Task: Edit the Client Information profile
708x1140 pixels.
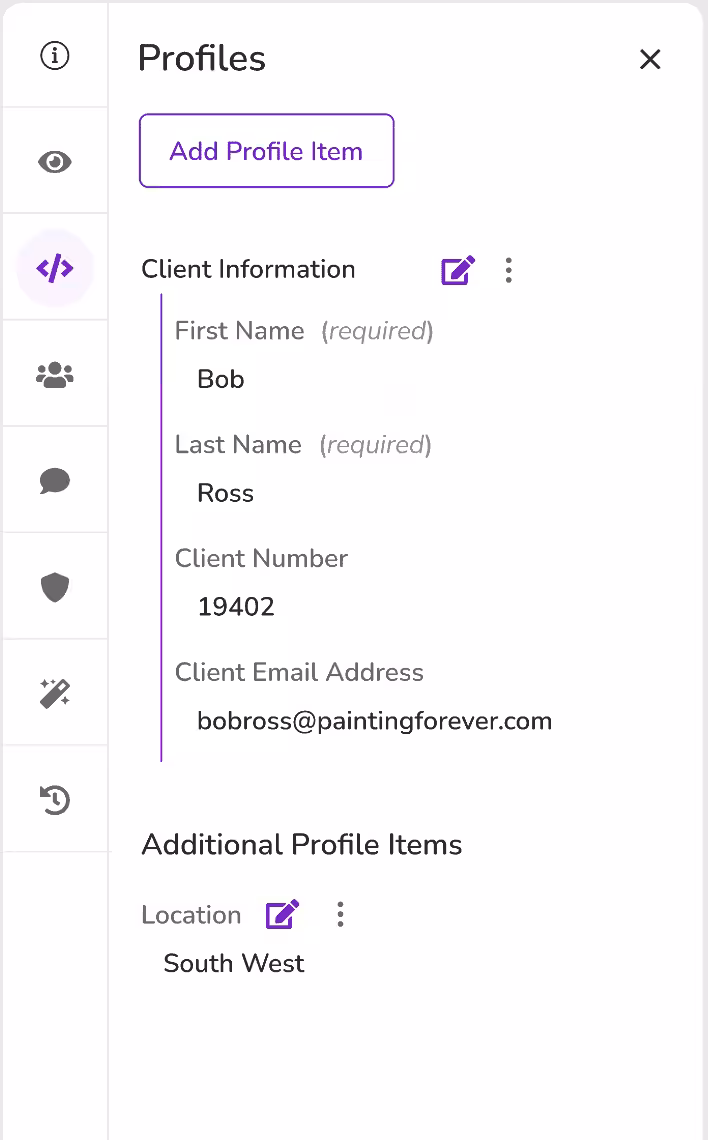Action: click(x=458, y=270)
